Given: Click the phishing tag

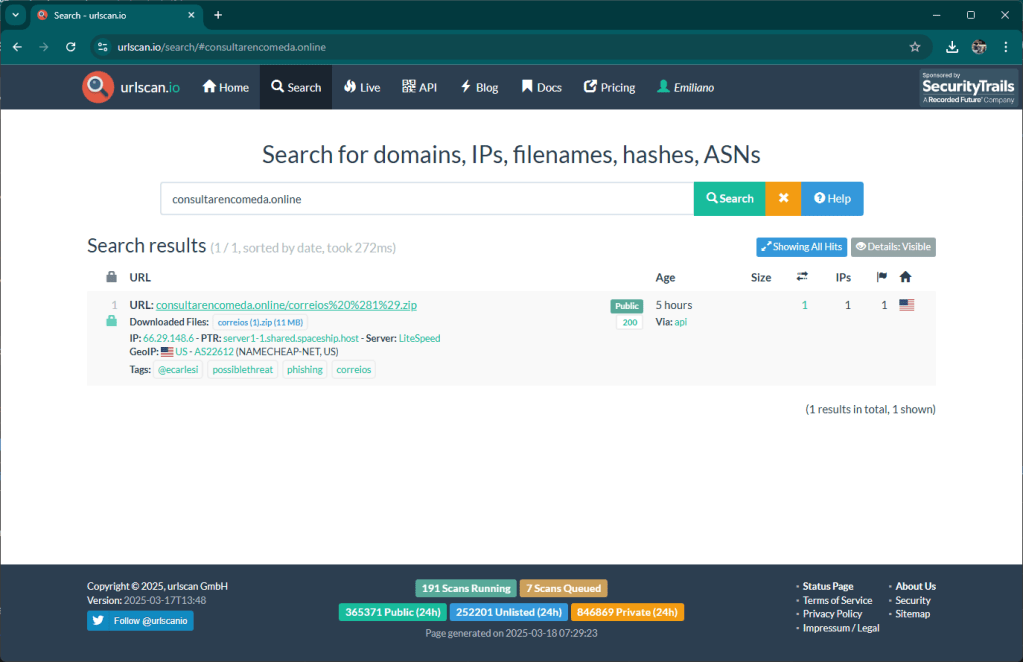Looking at the screenshot, I should coord(304,370).
